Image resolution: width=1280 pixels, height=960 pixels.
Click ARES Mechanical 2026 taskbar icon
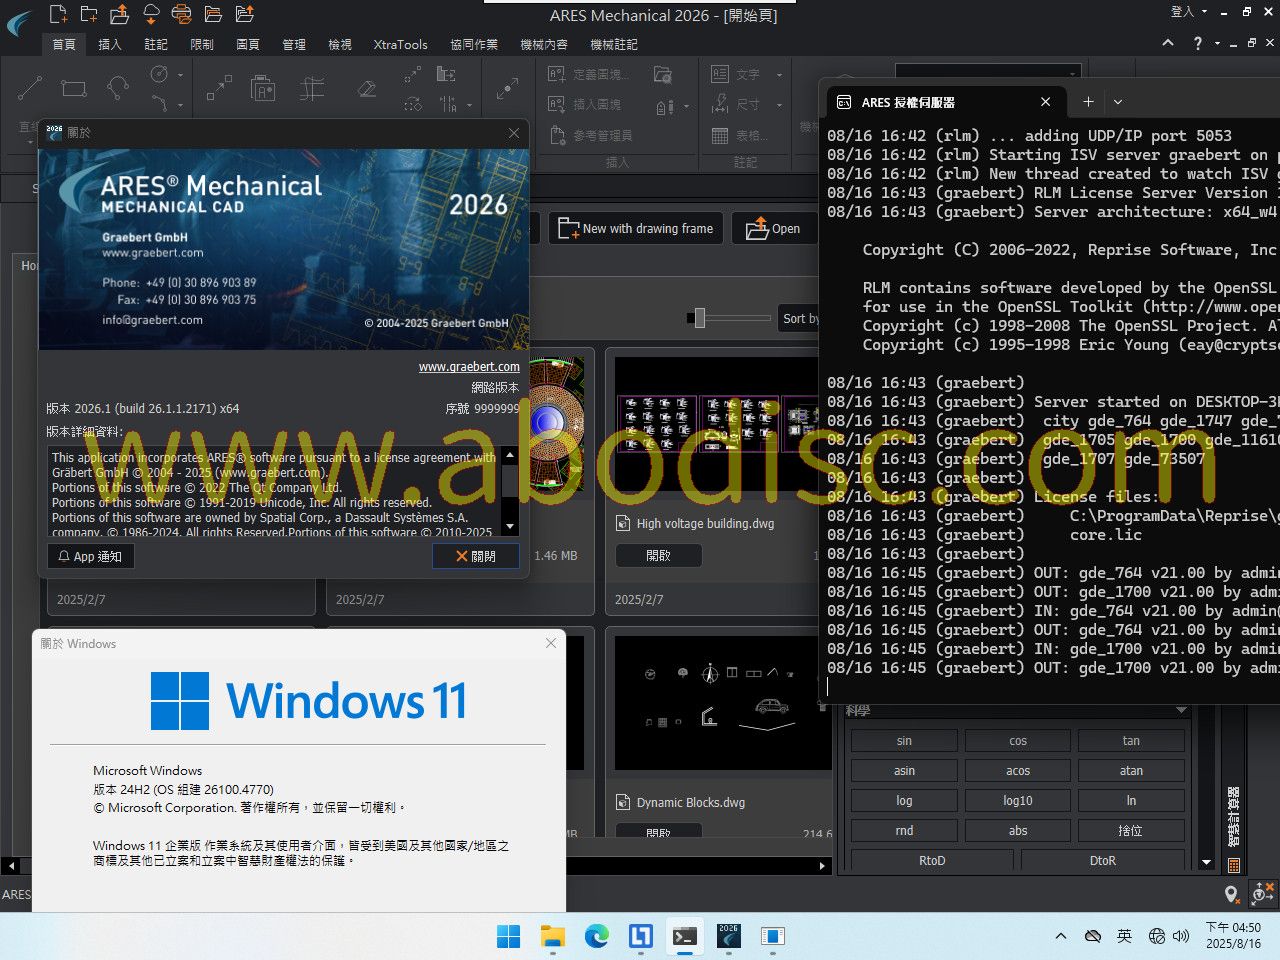[x=728, y=936]
